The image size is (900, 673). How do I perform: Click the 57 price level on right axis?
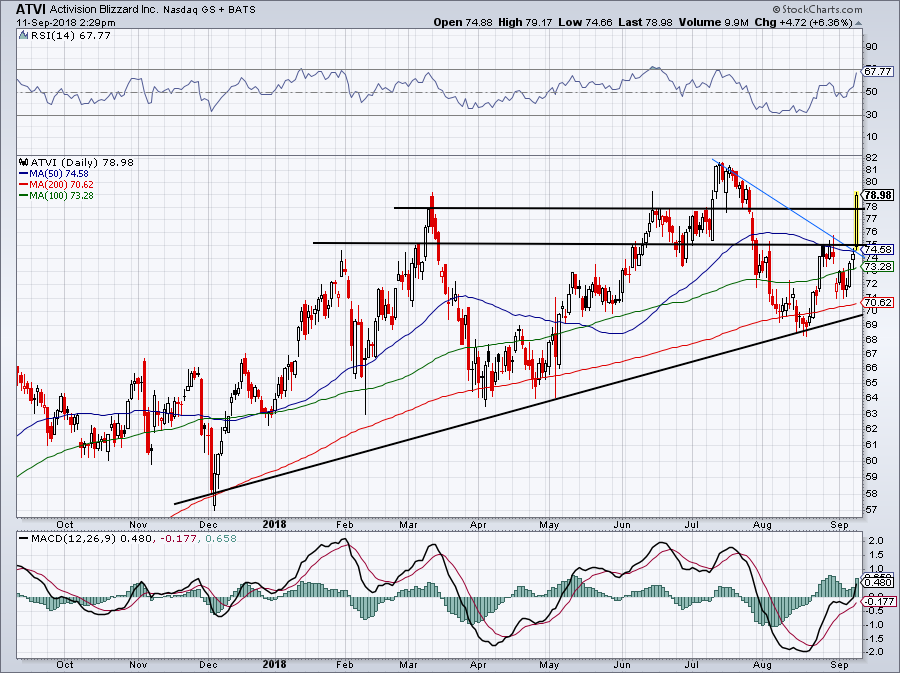click(x=871, y=509)
